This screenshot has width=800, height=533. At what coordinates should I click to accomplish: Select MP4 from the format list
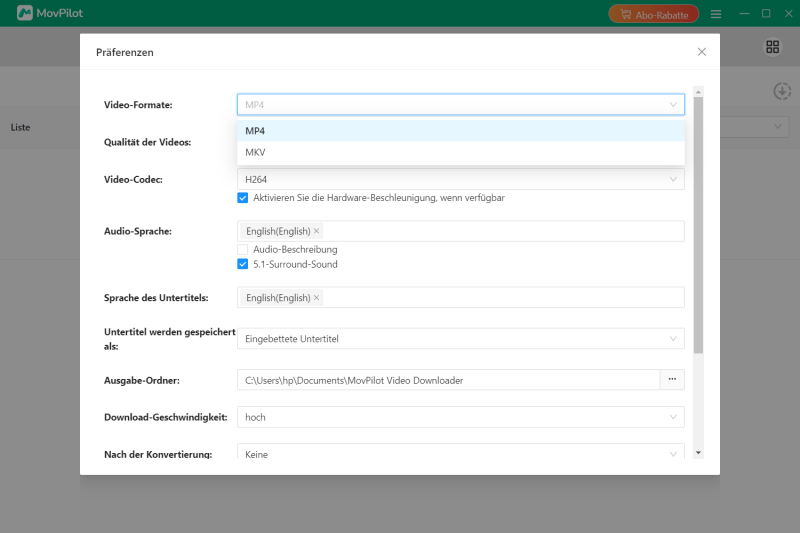click(461, 131)
